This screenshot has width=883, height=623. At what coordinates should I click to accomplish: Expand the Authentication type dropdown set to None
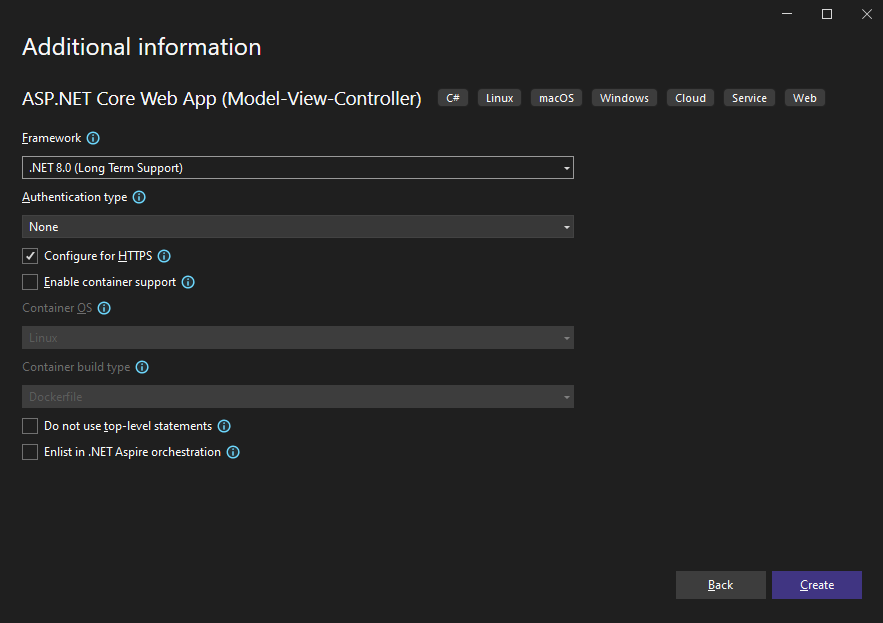pos(297,227)
